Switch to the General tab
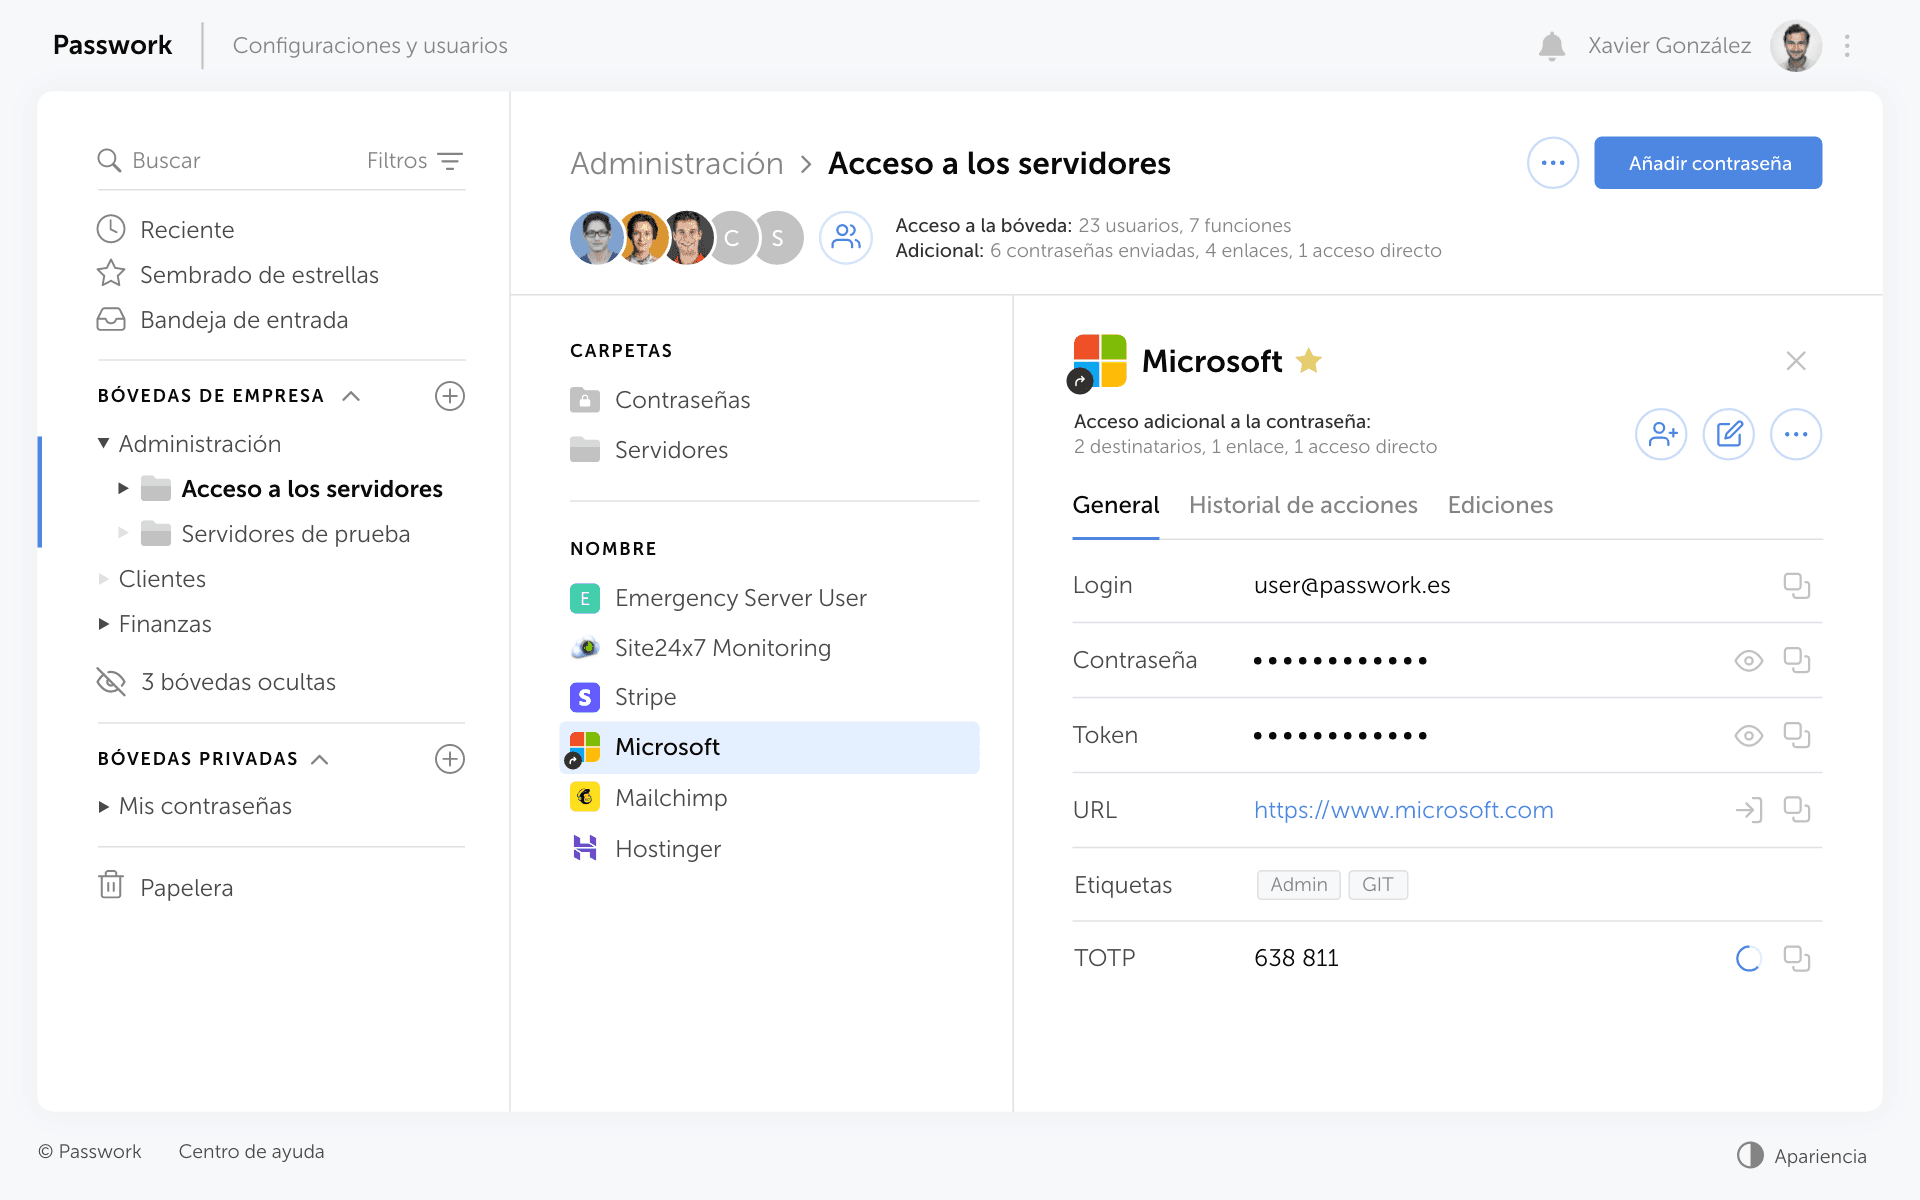Screen dimensions: 1920x1200 [1116, 505]
